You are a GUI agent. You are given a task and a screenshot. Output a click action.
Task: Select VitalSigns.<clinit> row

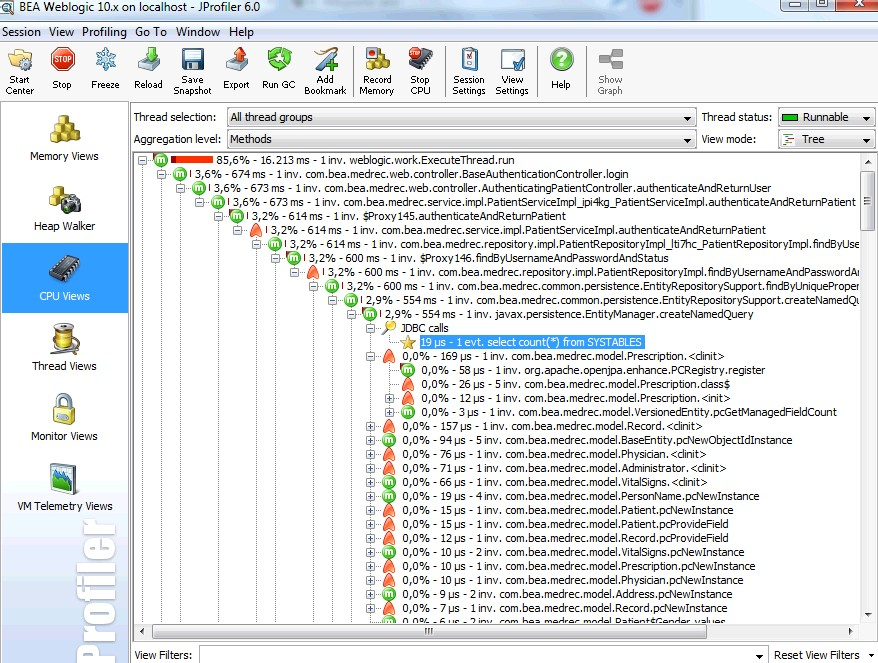(x=554, y=482)
